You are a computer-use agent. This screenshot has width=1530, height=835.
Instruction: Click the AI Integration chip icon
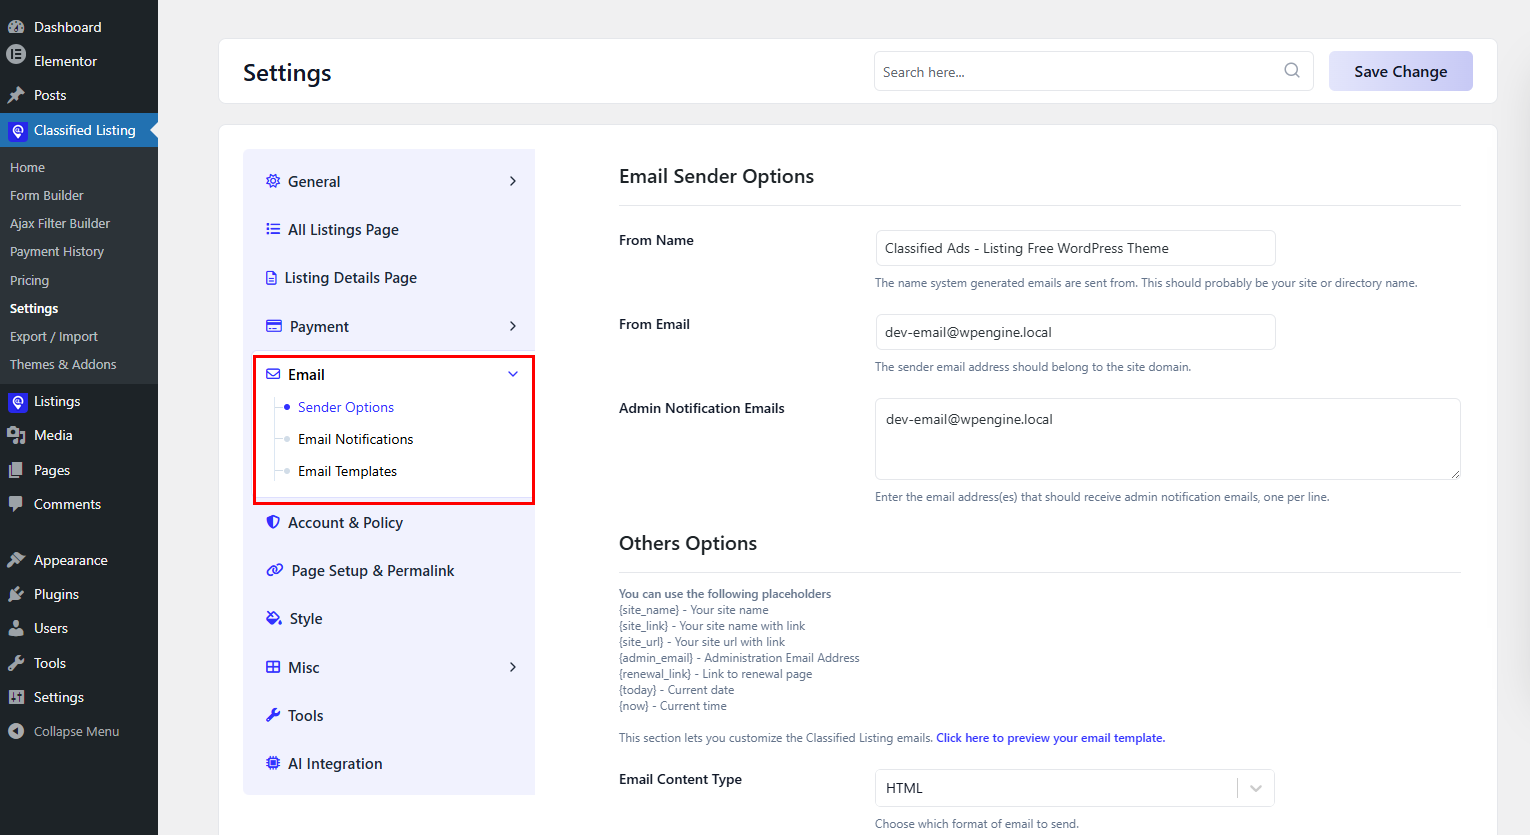tap(273, 763)
